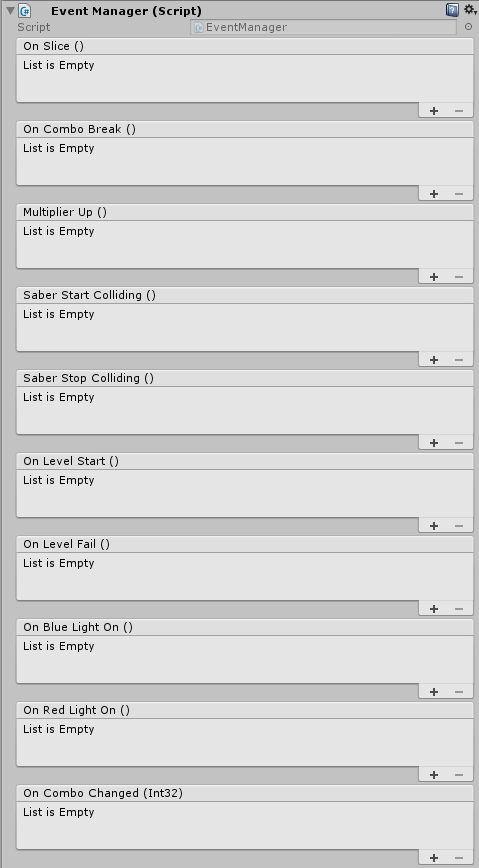The image size is (479, 868).
Task: Add a listener to On Combo Break
Action: pos(434,194)
